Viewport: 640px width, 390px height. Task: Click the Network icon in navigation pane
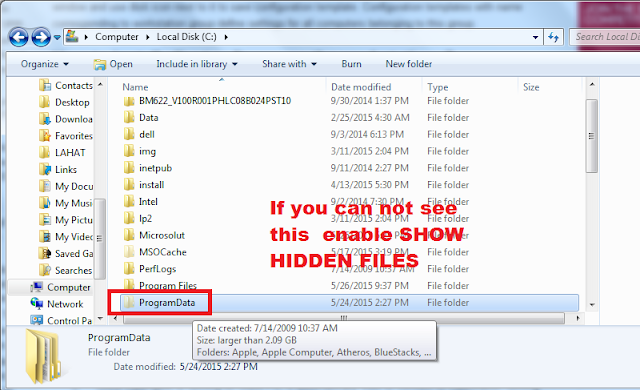36,304
